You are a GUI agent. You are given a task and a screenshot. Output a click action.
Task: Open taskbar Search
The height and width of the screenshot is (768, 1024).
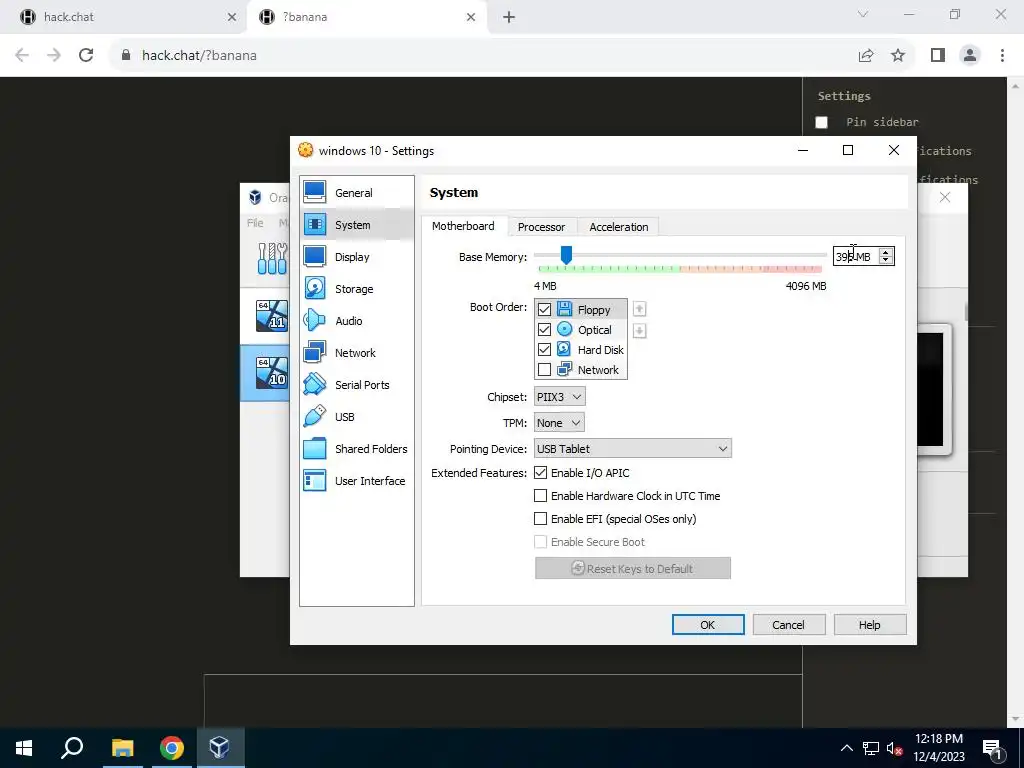72,748
